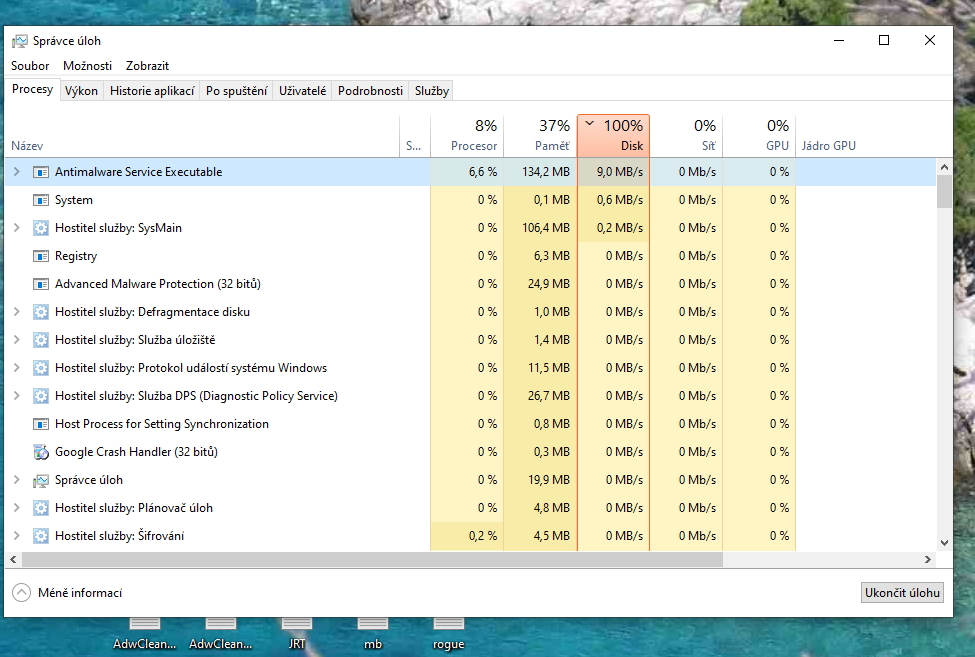Open the Možnosti menu
975x657 pixels.
point(87,66)
